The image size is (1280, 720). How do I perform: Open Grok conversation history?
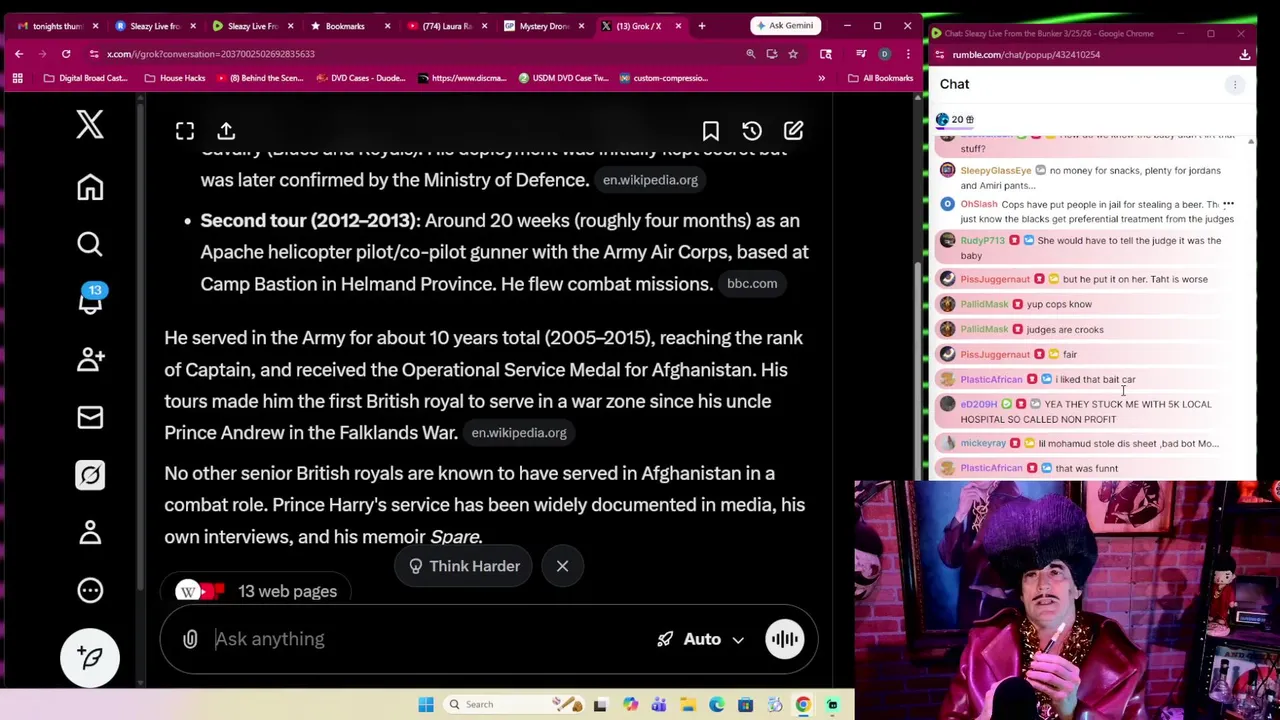point(752,131)
